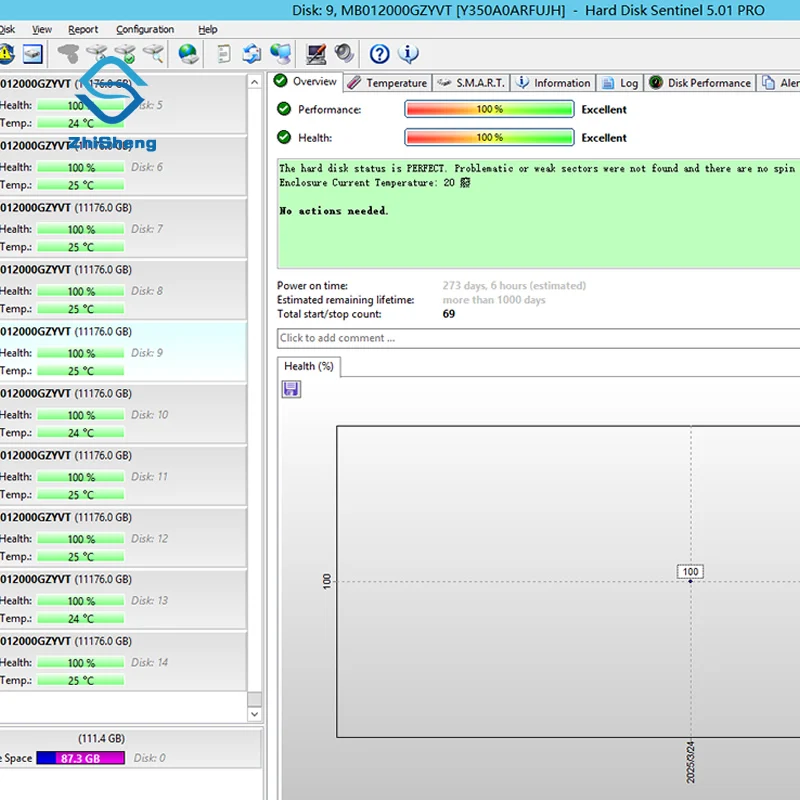Click the disk list scroll down arrow
Screen dimensions: 800x800
254,714
